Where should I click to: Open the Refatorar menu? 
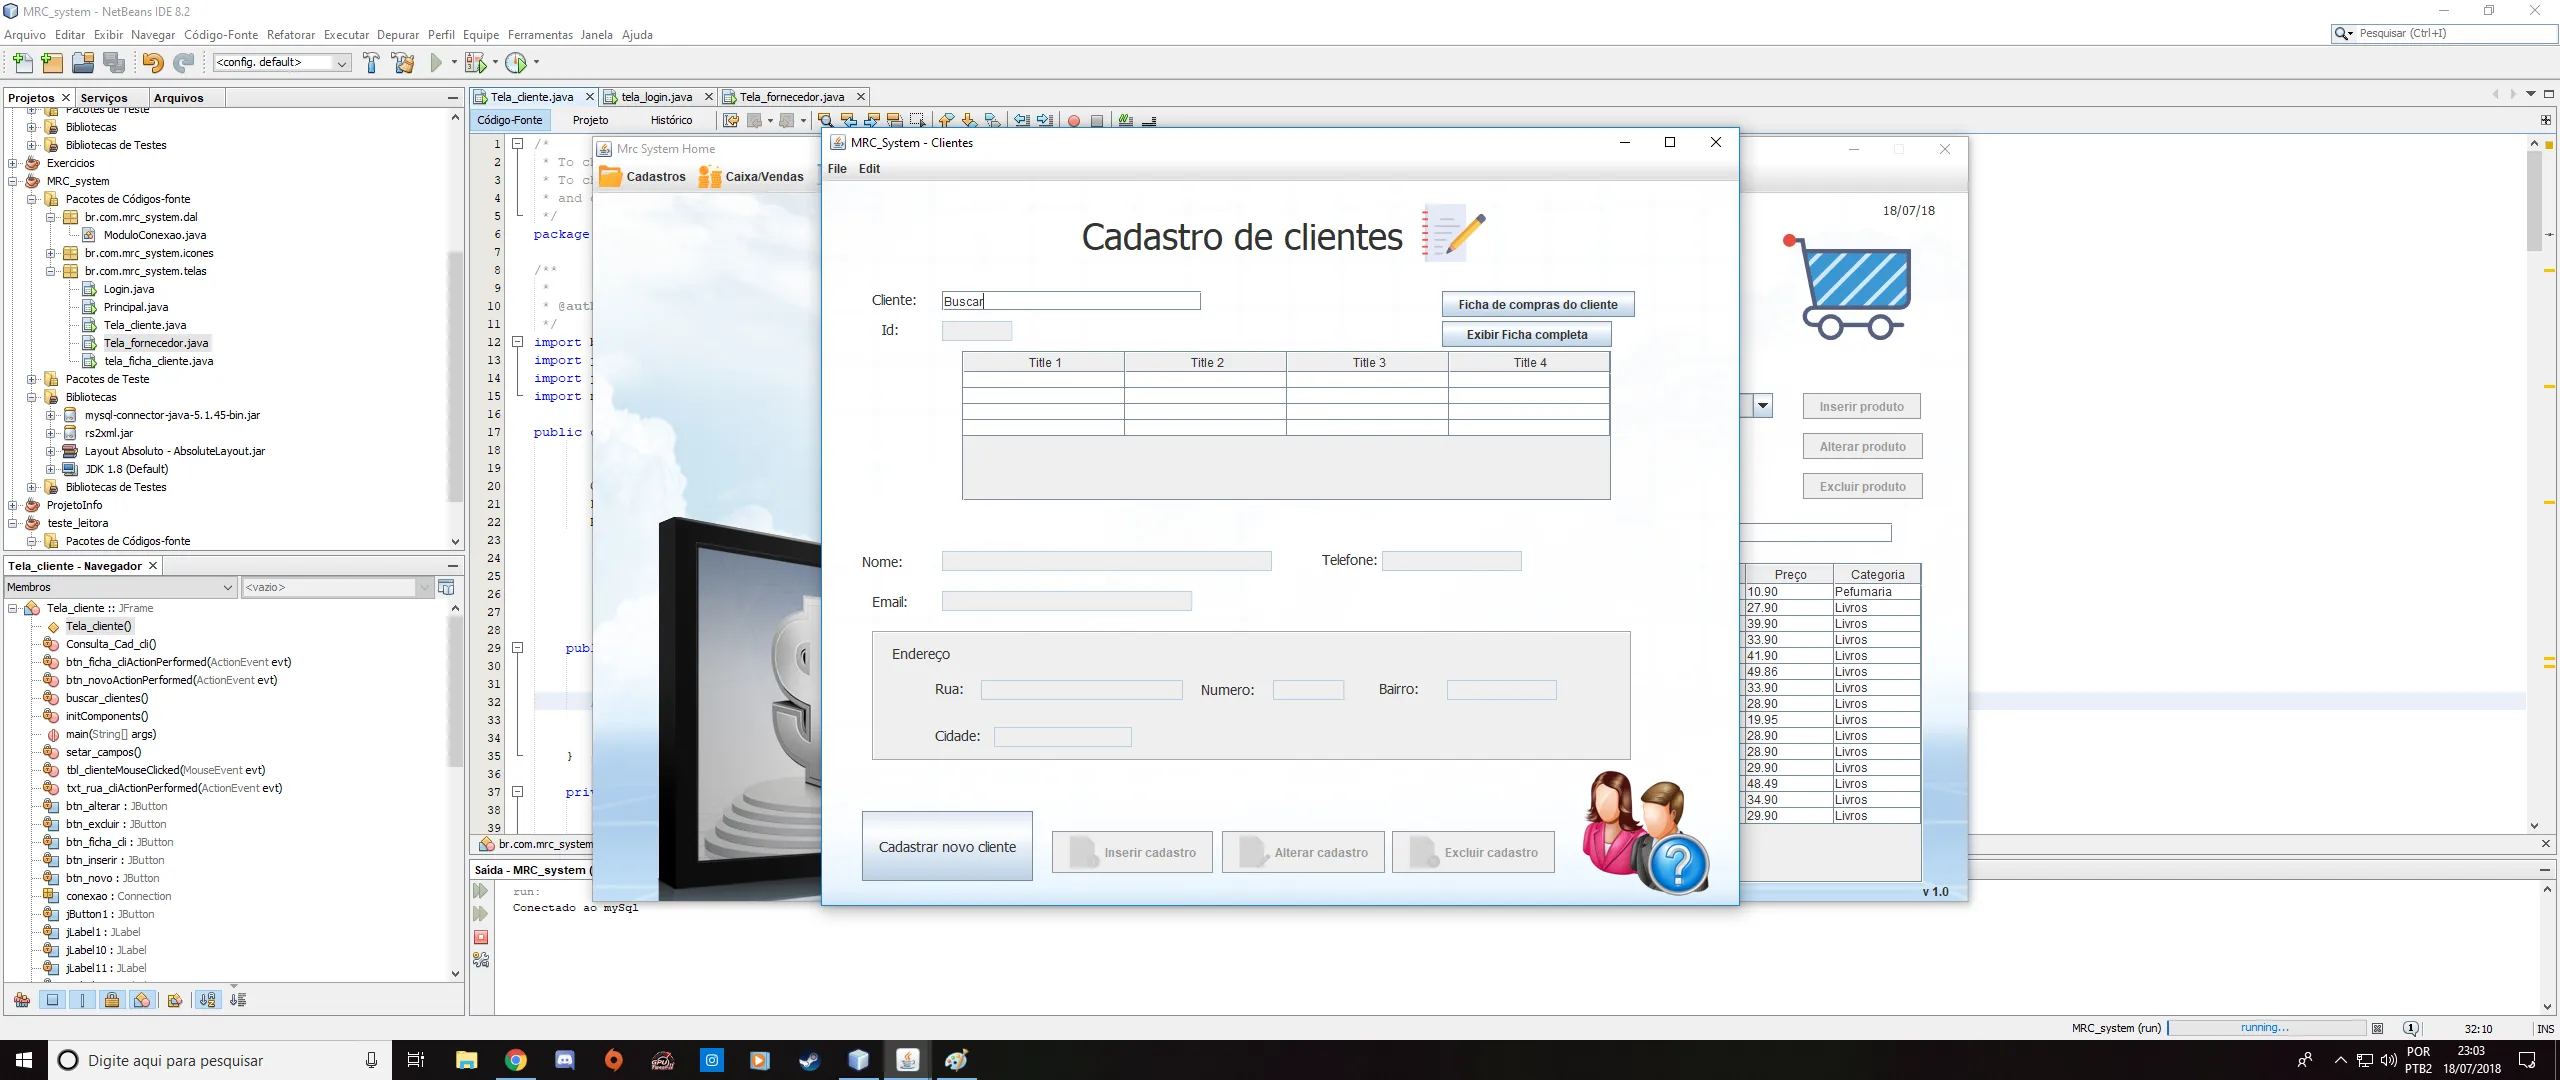click(x=291, y=34)
